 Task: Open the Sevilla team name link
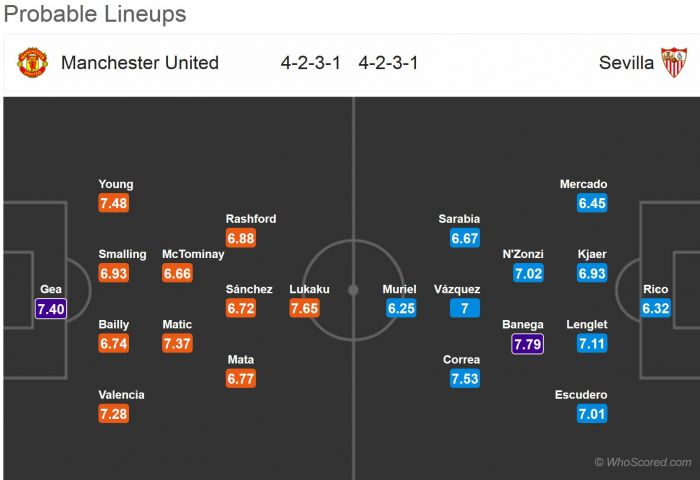pyautogui.click(x=626, y=63)
